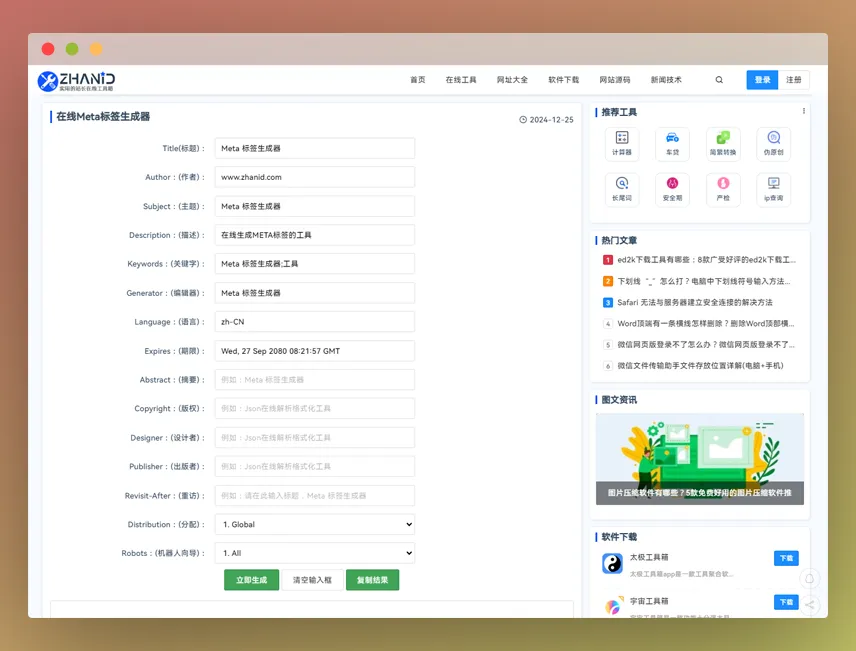Open the Distribution dropdown
Viewport: 856px width, 651px height.
pyautogui.click(x=314, y=524)
